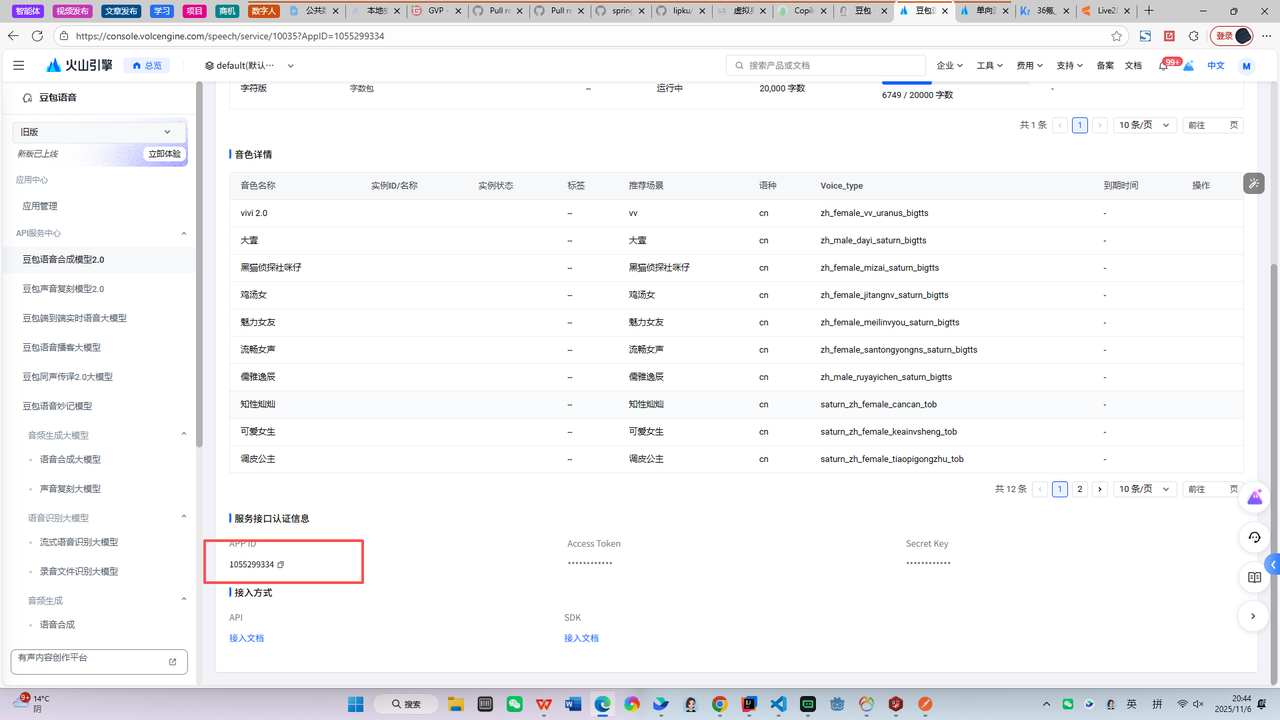Collapse the 语音识别大模型 group

pos(183,517)
